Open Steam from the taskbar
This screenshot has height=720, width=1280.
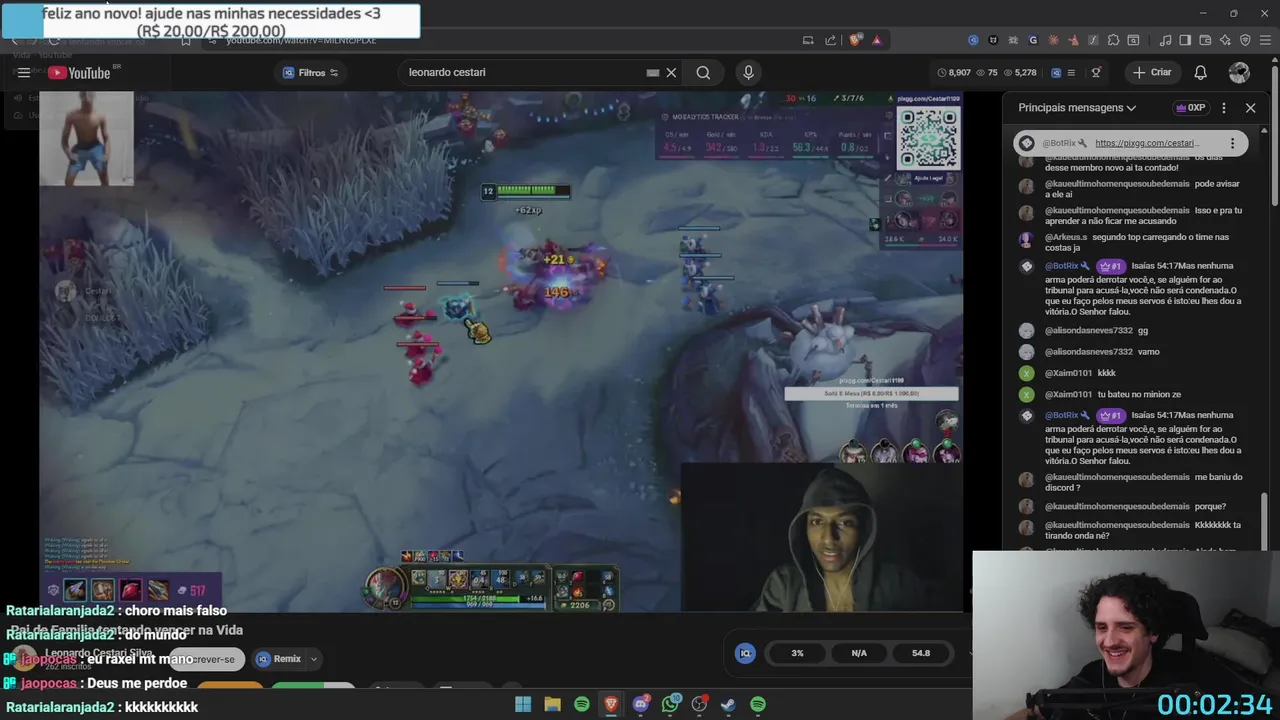(728, 704)
